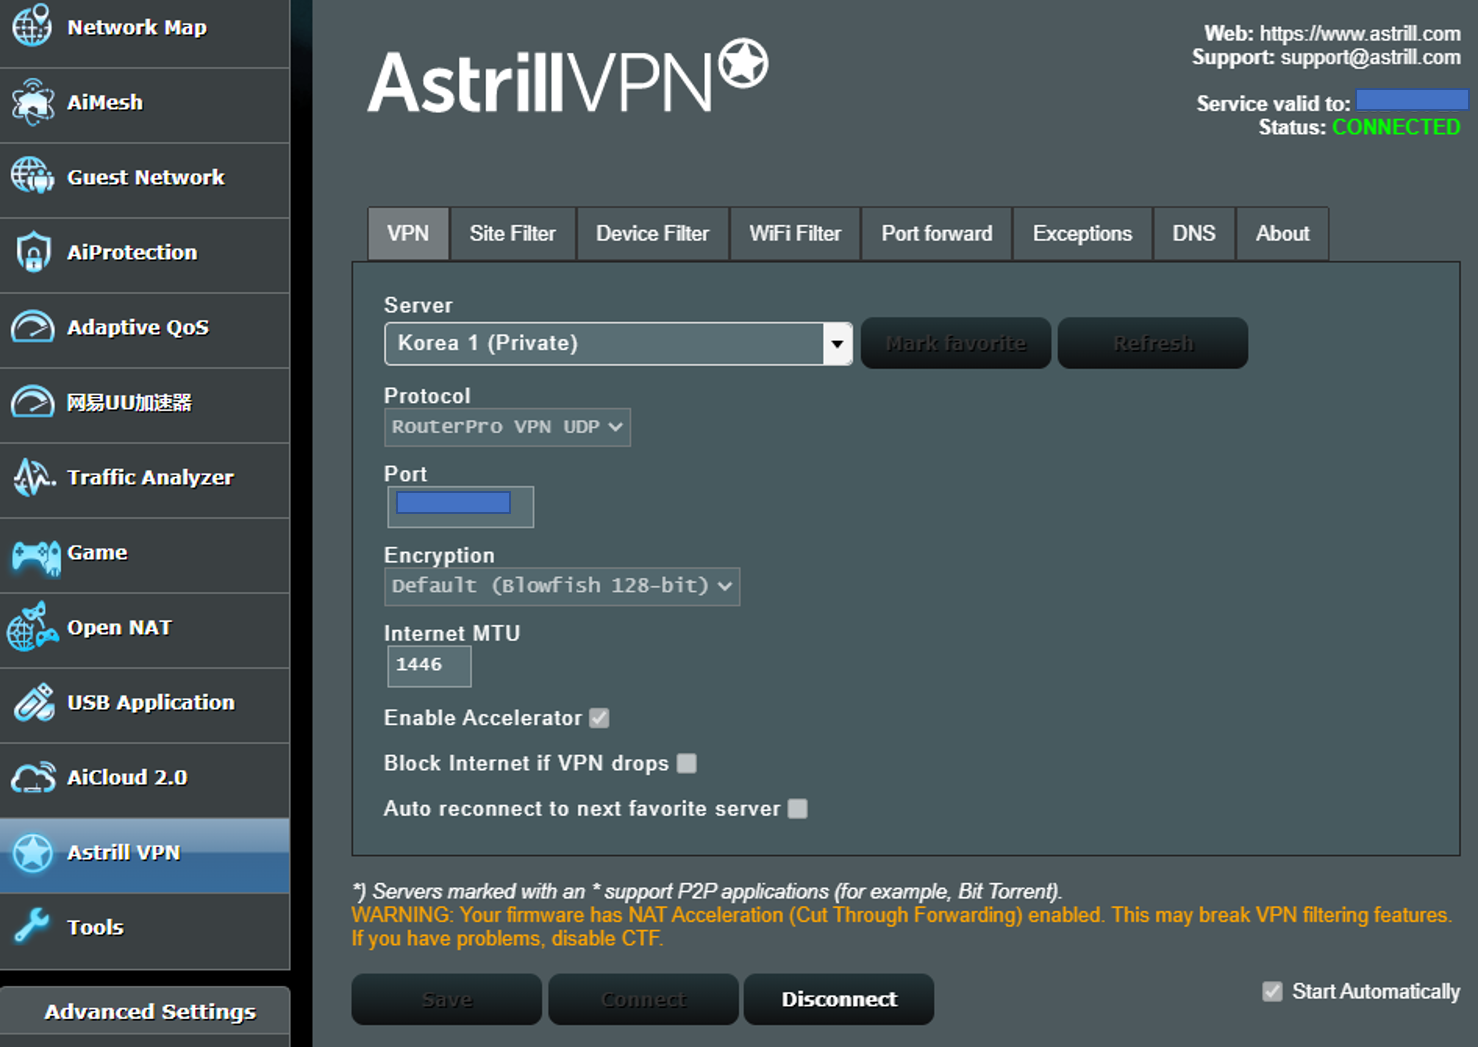Click the Save button
This screenshot has height=1047, width=1478.
point(447,999)
